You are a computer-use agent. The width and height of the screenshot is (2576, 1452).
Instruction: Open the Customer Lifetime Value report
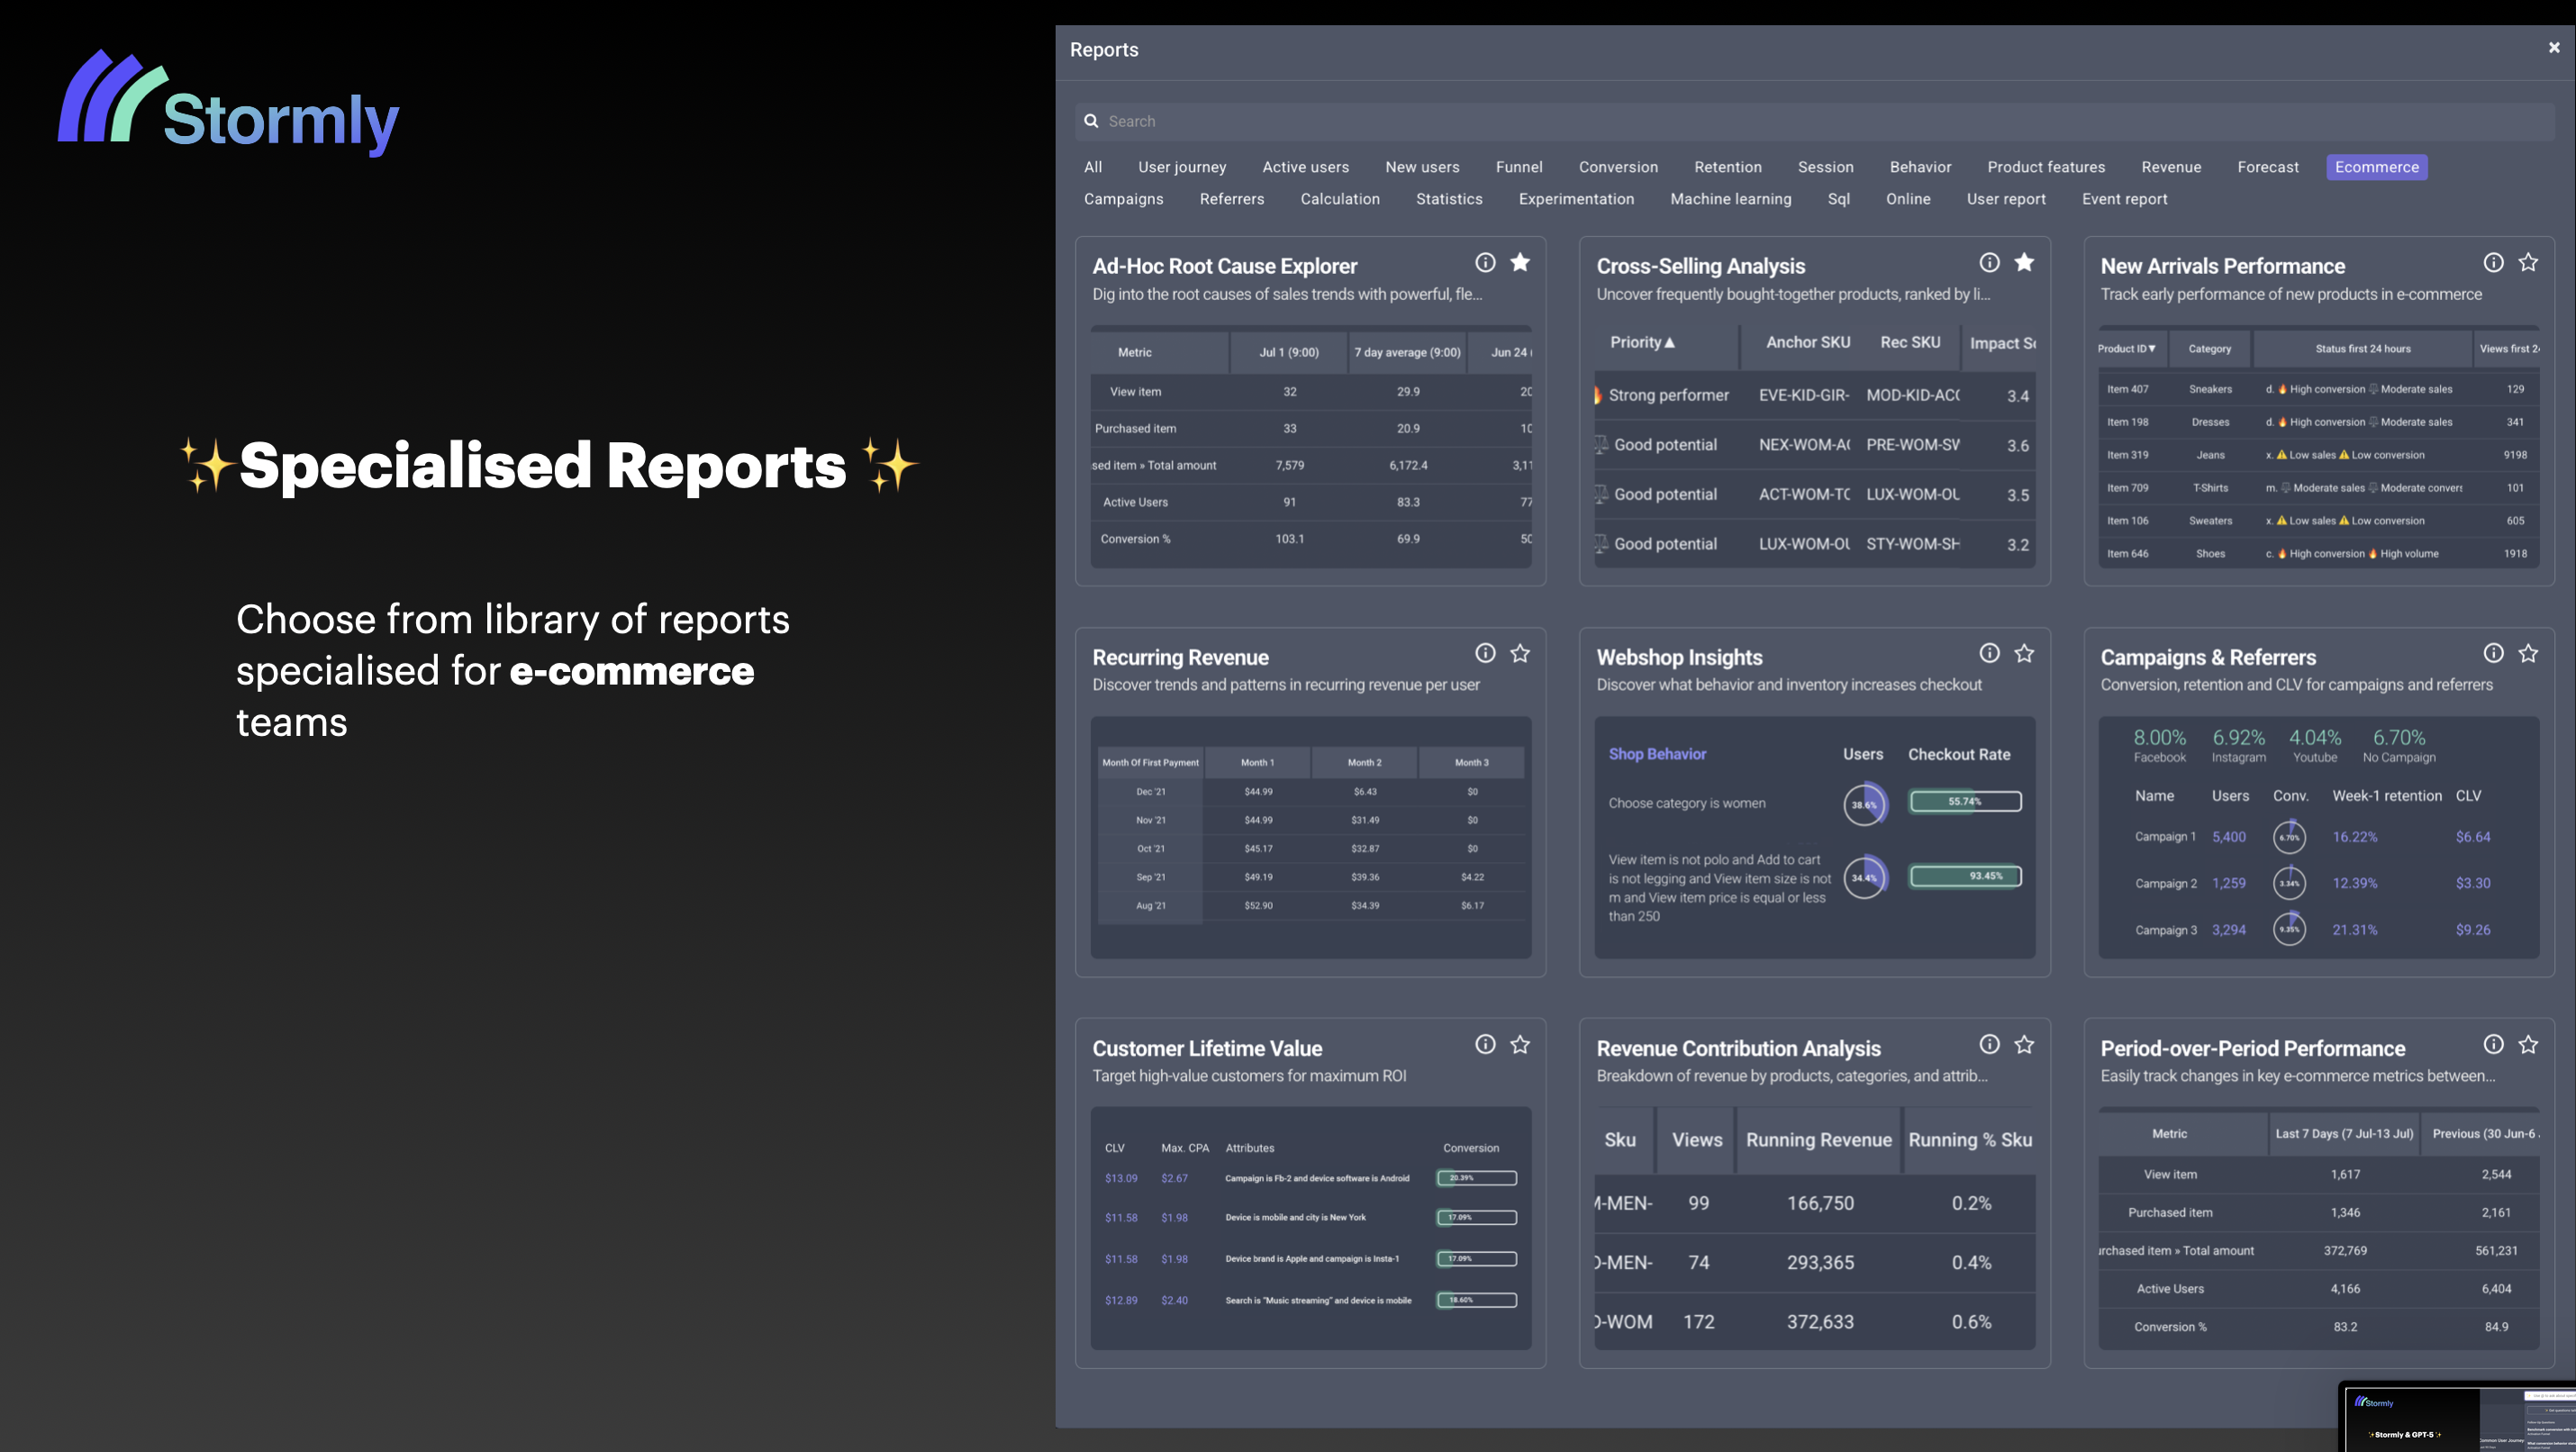click(x=1207, y=1048)
